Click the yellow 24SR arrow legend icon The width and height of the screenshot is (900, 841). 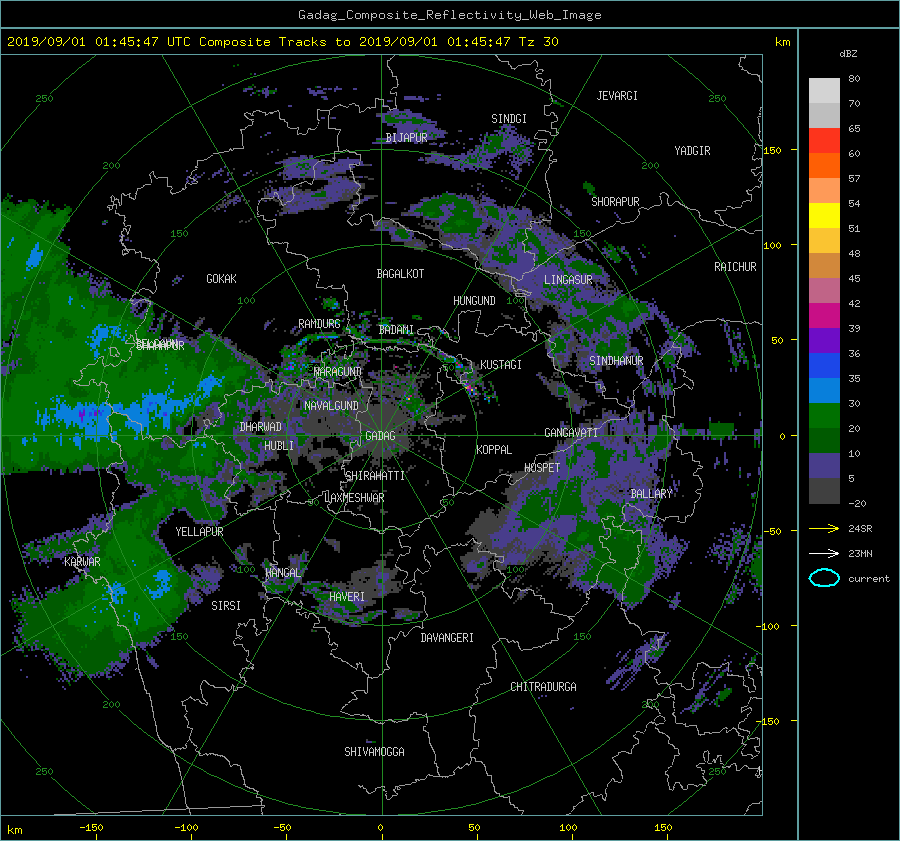coord(824,529)
